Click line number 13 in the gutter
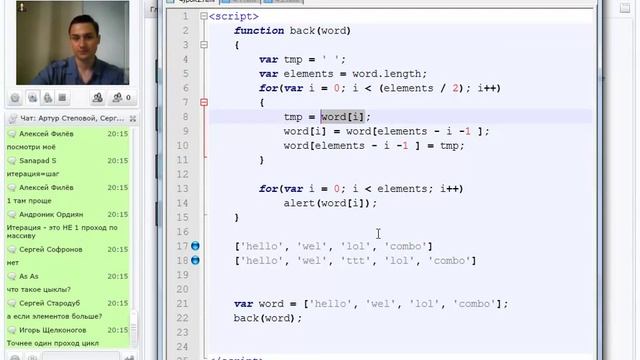The height and width of the screenshot is (360, 640). coord(182,189)
